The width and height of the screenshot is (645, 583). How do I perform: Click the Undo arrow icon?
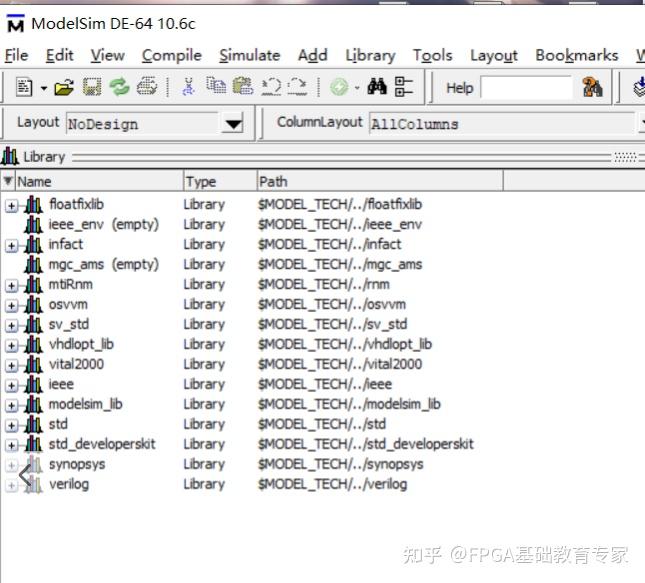[x=271, y=86]
